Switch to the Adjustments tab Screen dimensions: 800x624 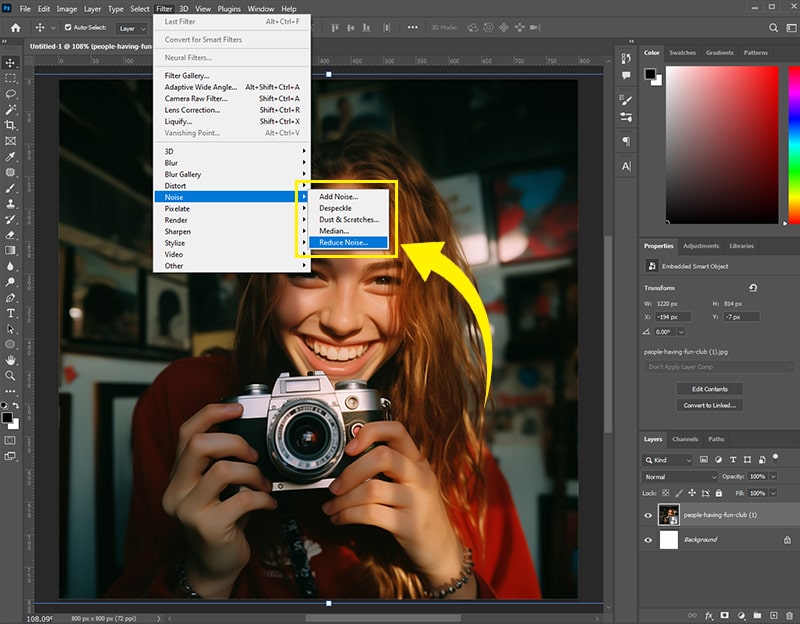(701, 246)
